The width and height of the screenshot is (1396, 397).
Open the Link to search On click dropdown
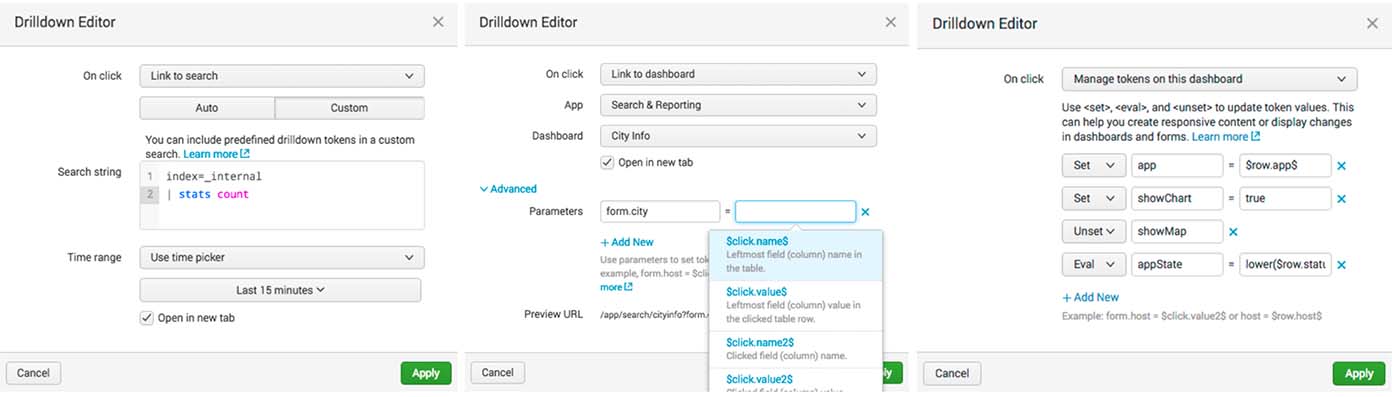click(x=282, y=76)
